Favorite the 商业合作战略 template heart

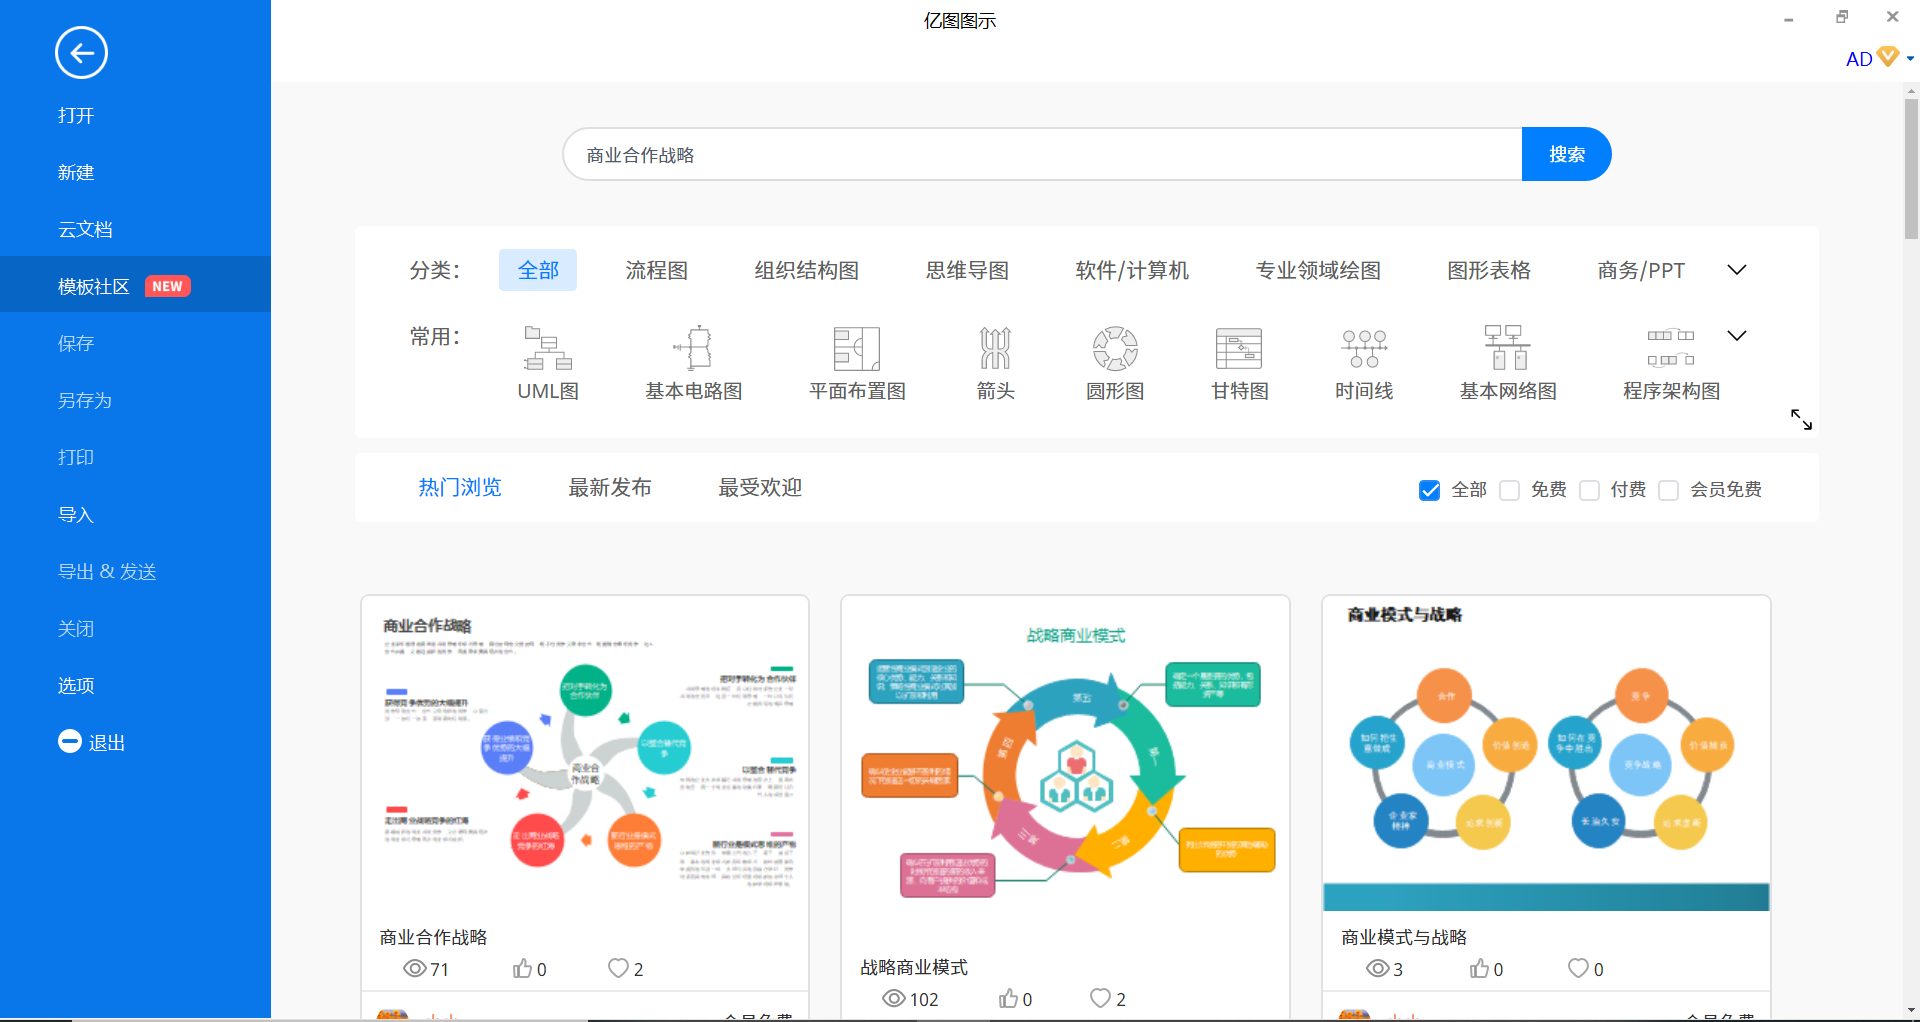(618, 968)
